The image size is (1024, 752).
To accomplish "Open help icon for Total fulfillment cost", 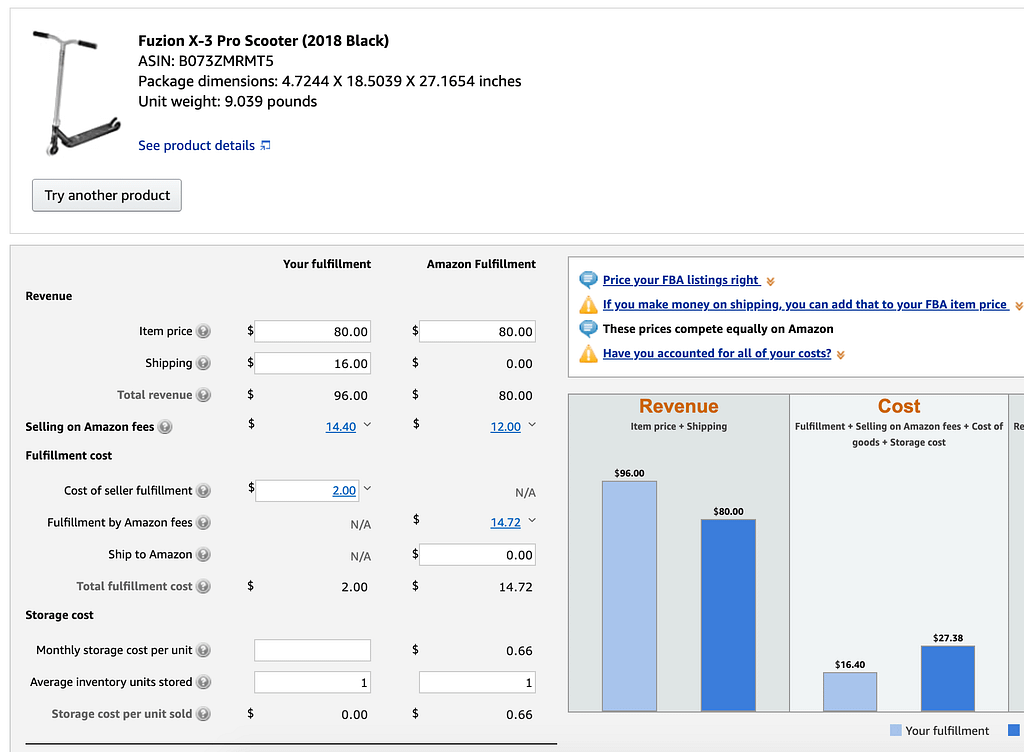I will pos(204,586).
